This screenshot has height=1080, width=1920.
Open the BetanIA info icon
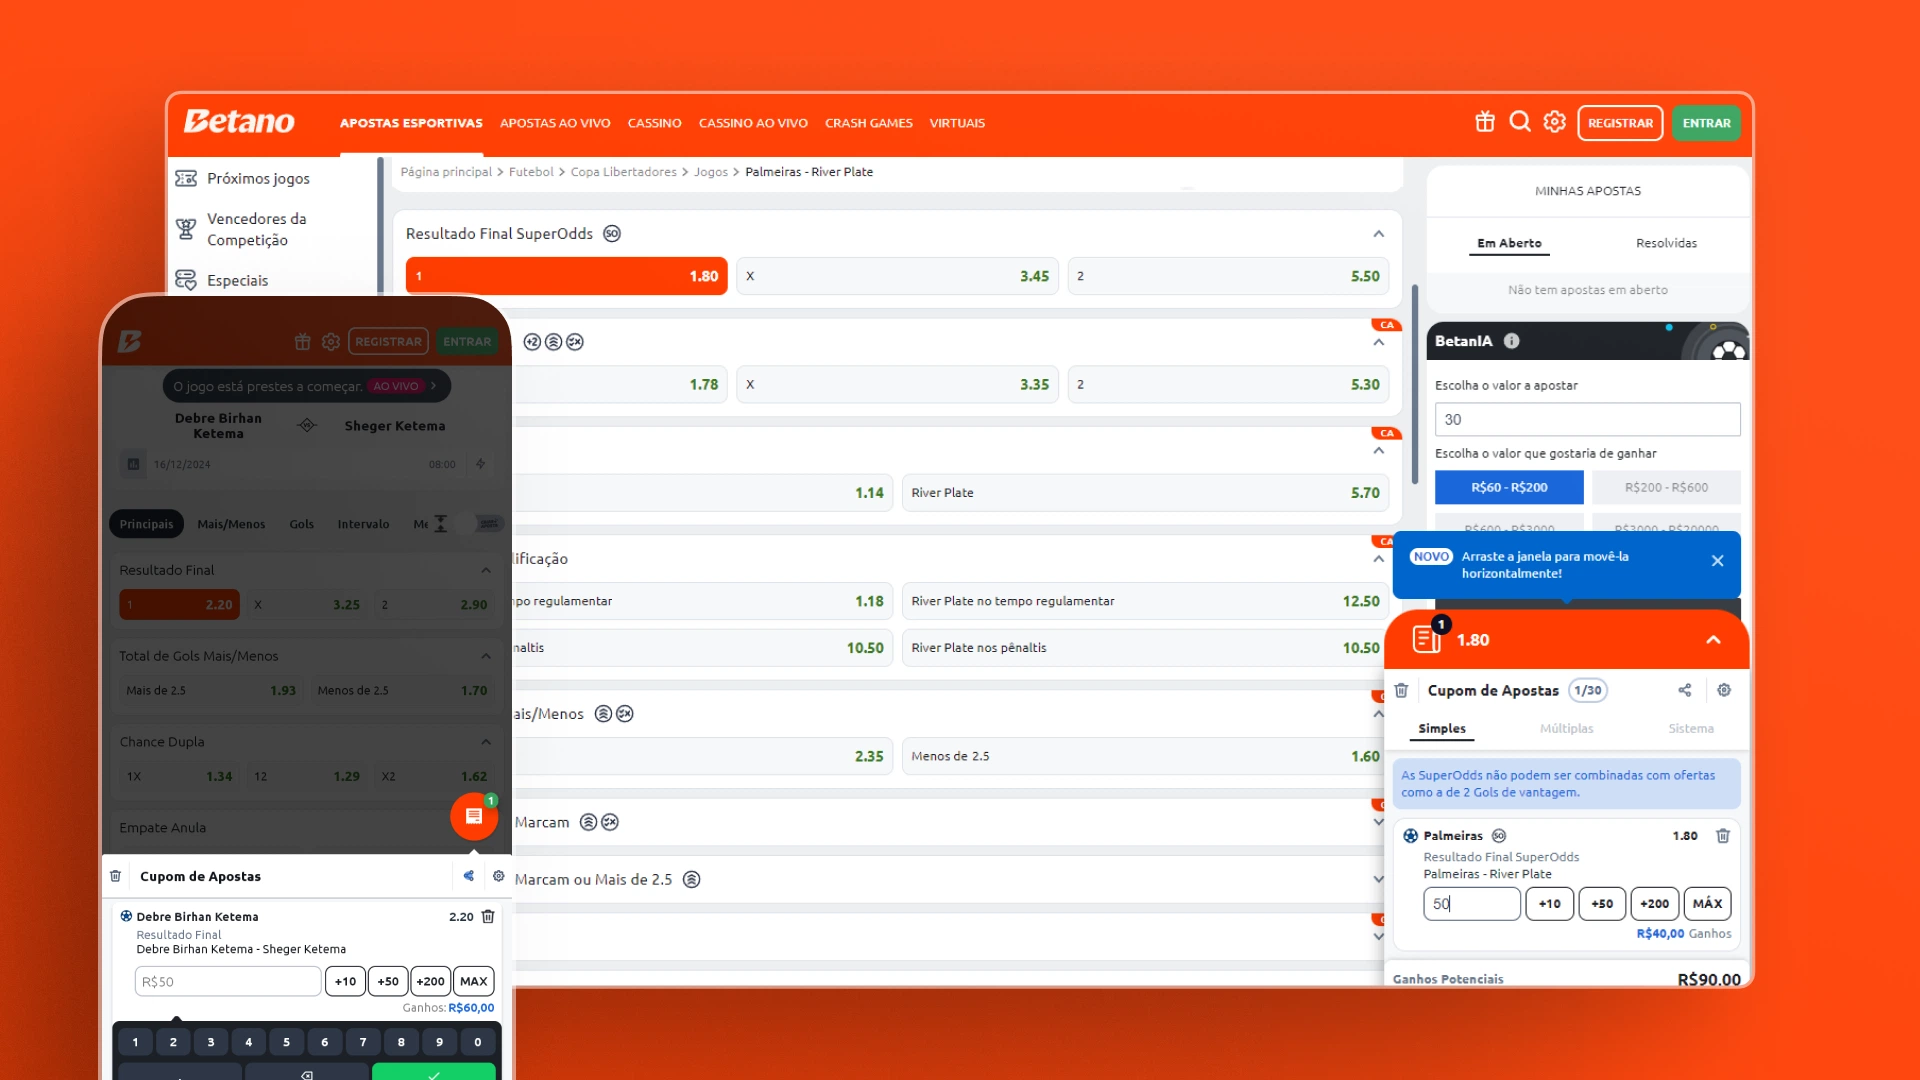pyautogui.click(x=1511, y=341)
